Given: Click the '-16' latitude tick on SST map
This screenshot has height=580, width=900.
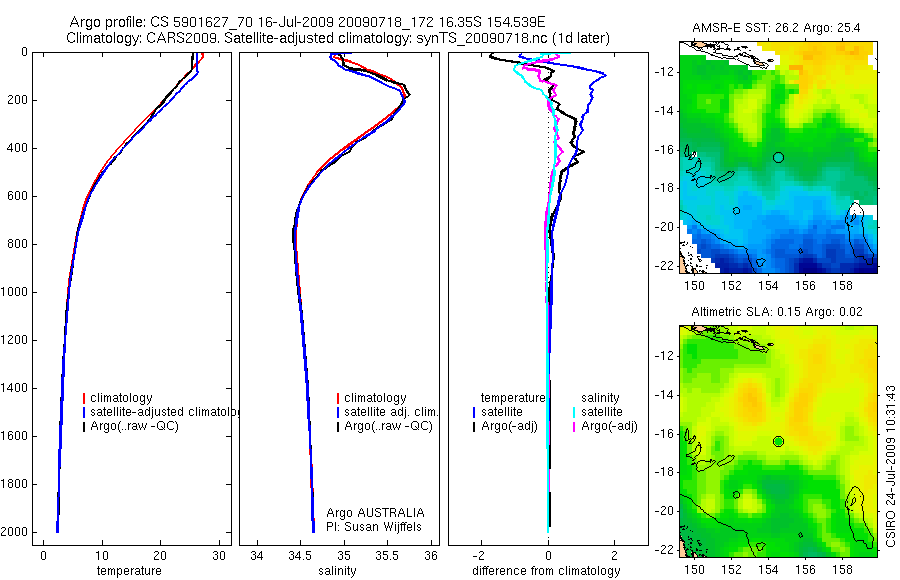Looking at the screenshot, I should [664, 150].
